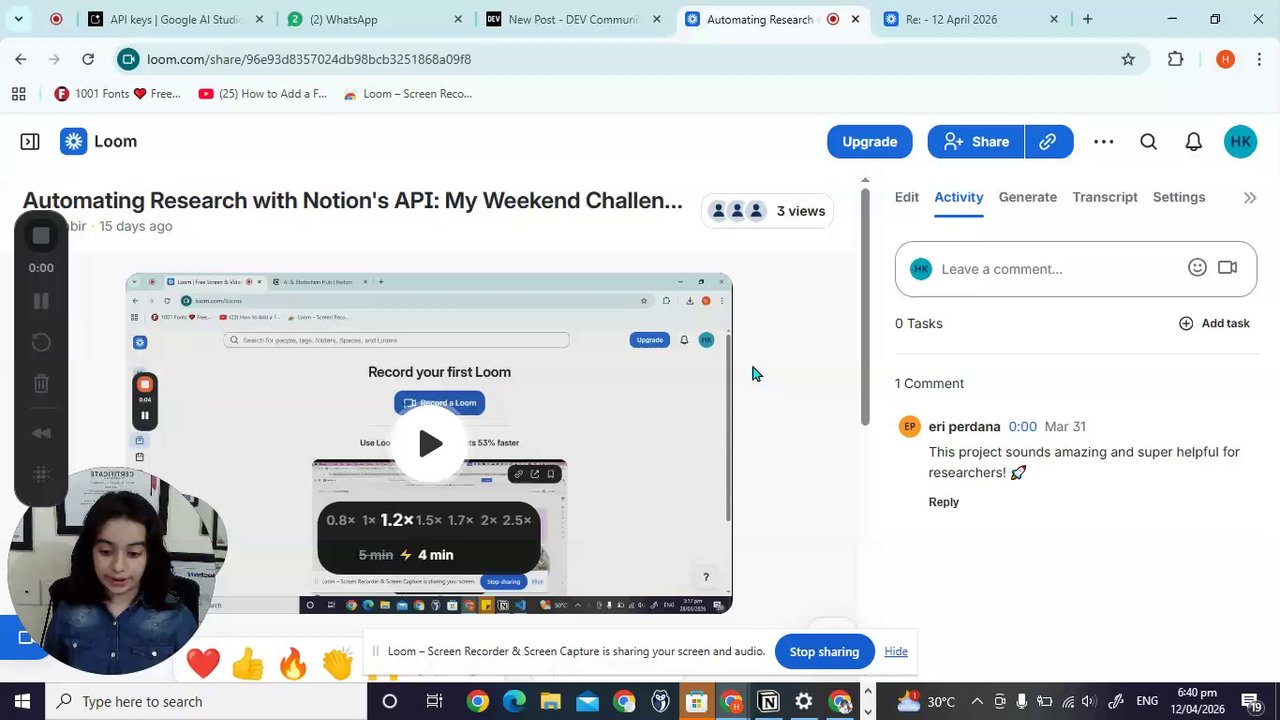This screenshot has width=1280, height=720.
Task: Click rewind icon in recorder panel
Action: [x=41, y=433]
